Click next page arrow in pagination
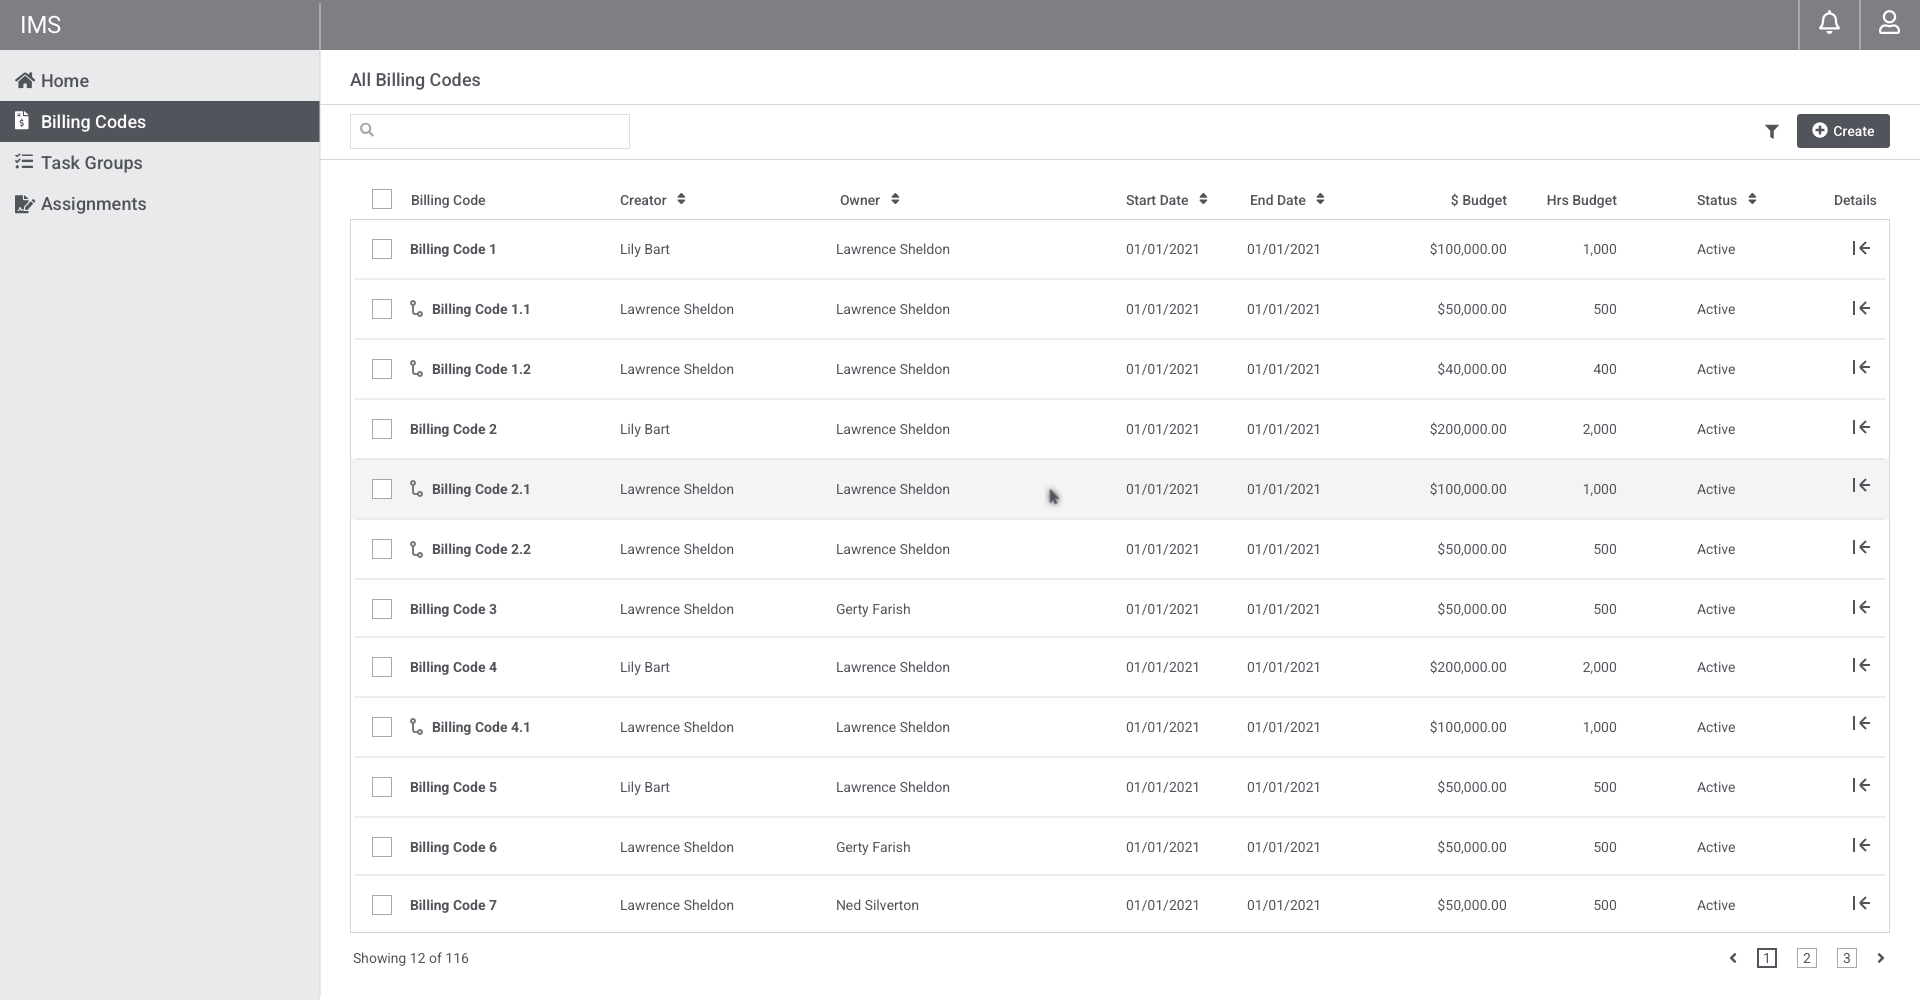 click(1880, 958)
